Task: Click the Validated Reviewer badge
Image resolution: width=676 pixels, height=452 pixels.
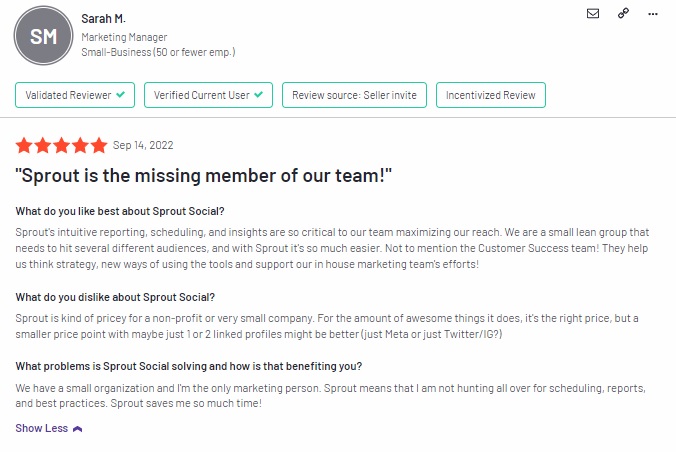Action: [75, 95]
